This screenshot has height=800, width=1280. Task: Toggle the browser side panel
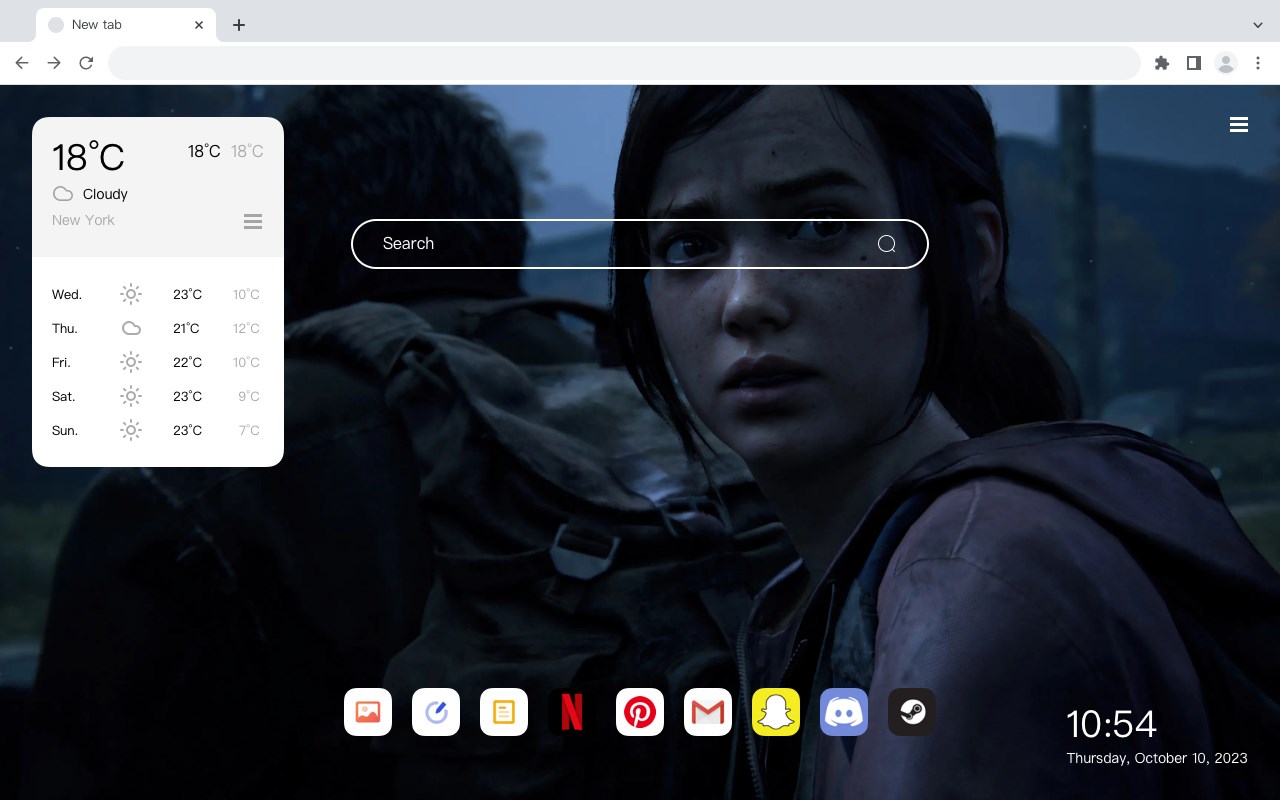[1193, 63]
